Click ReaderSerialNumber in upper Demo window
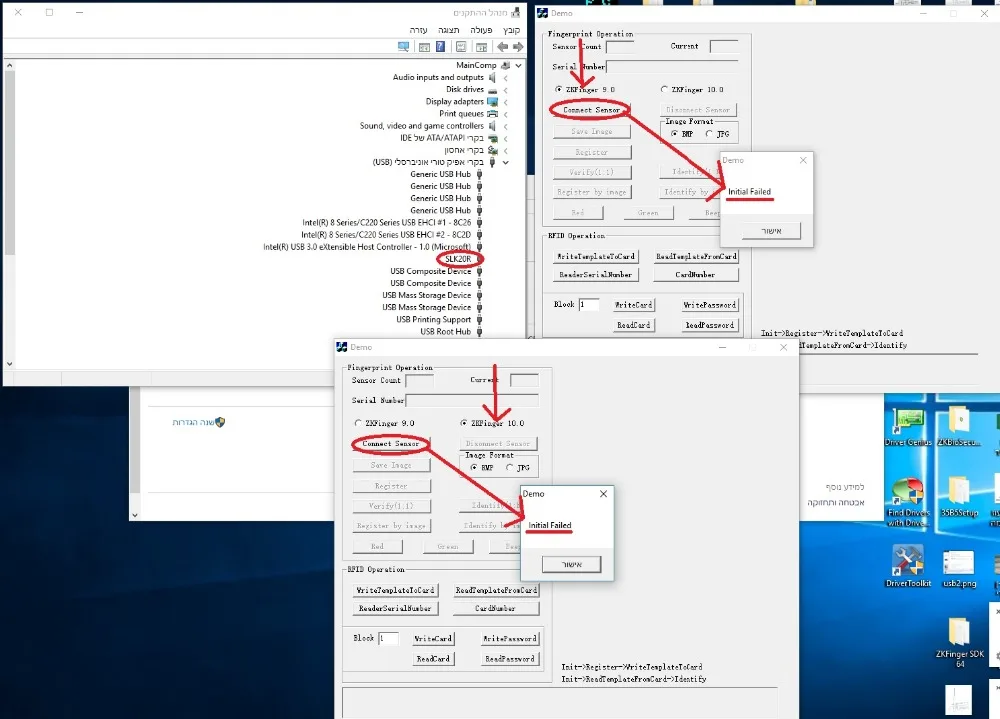This screenshot has height=719, width=1000. [x=596, y=275]
